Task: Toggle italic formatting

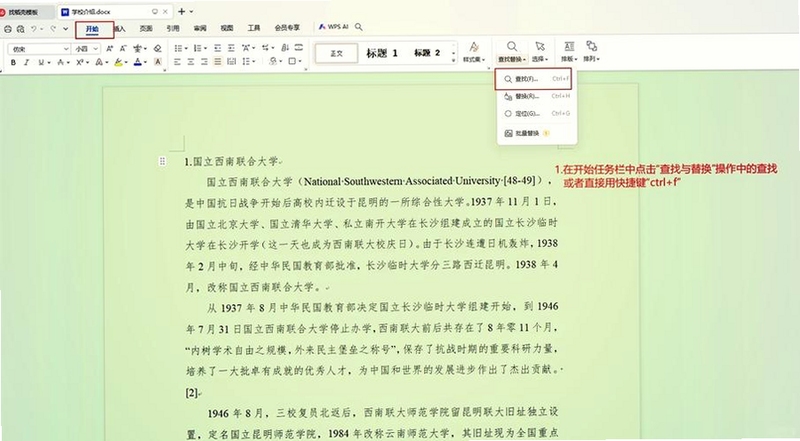Action: [x=26, y=62]
